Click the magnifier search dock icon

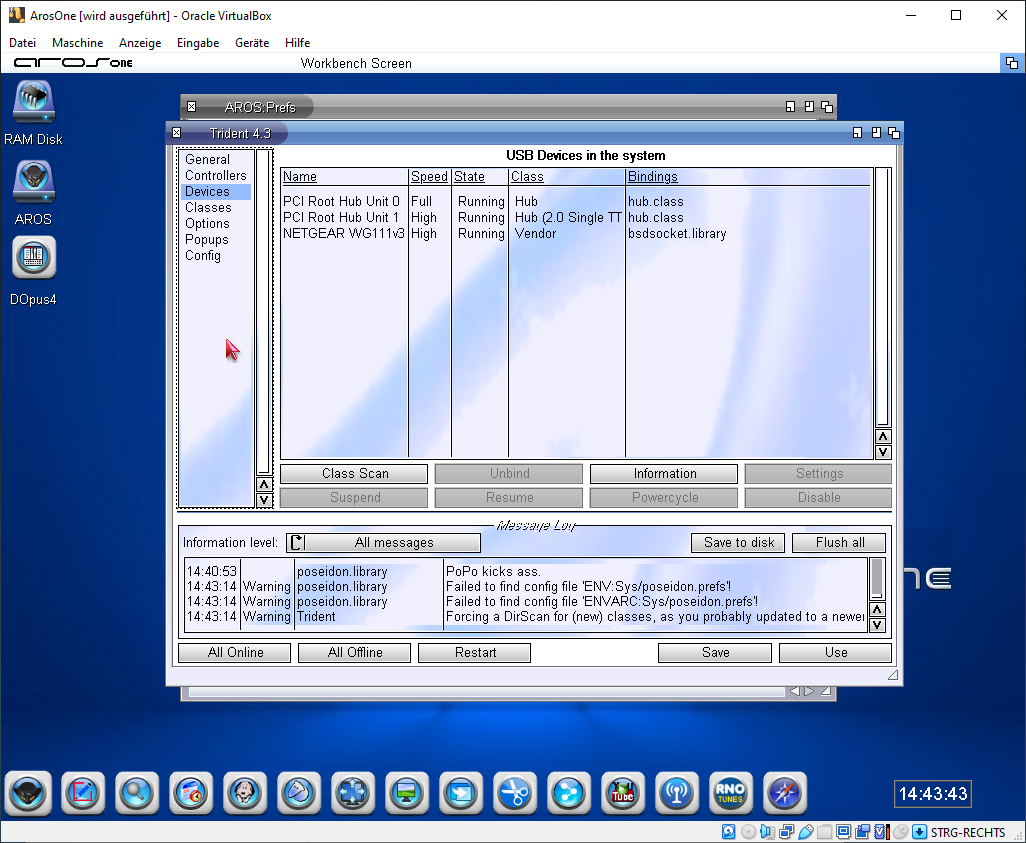(135, 793)
